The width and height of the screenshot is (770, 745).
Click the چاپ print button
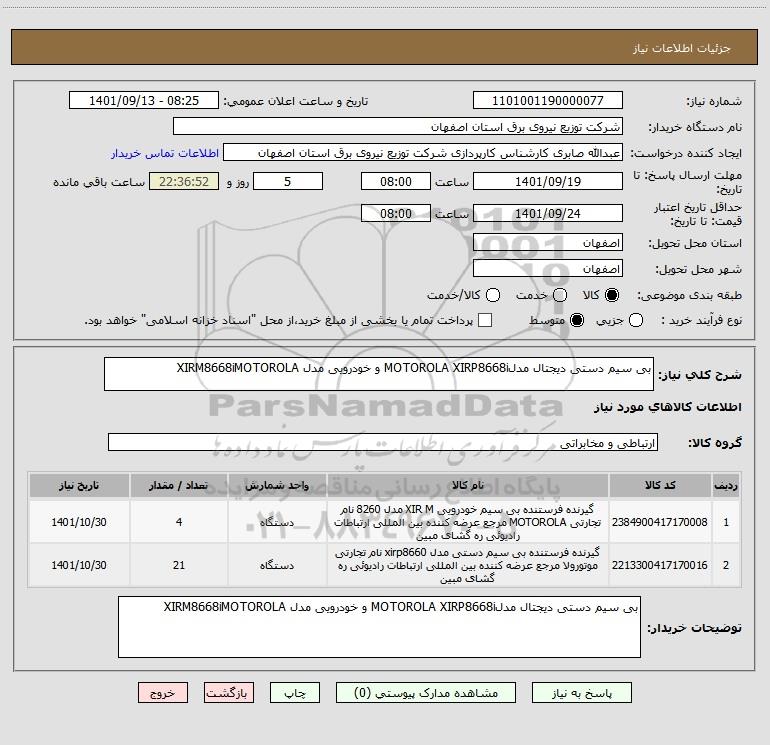[x=295, y=693]
